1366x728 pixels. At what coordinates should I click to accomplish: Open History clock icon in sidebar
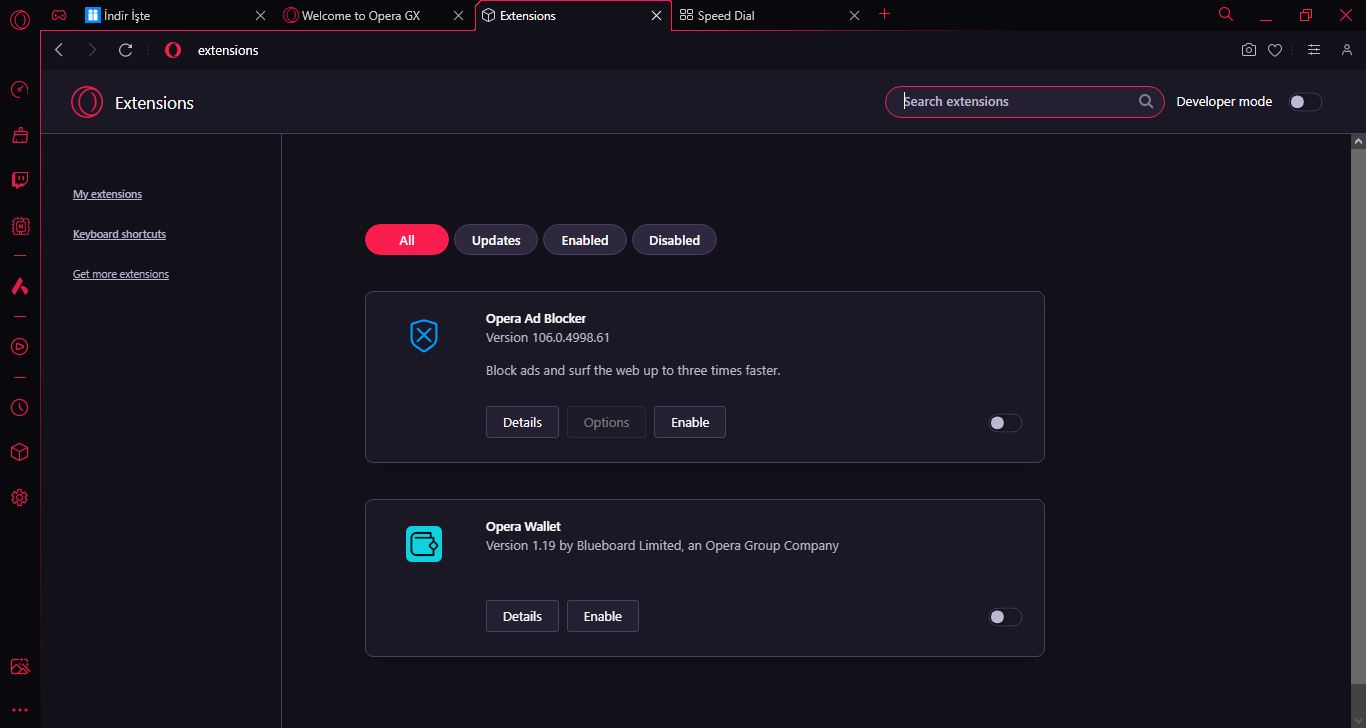point(19,408)
